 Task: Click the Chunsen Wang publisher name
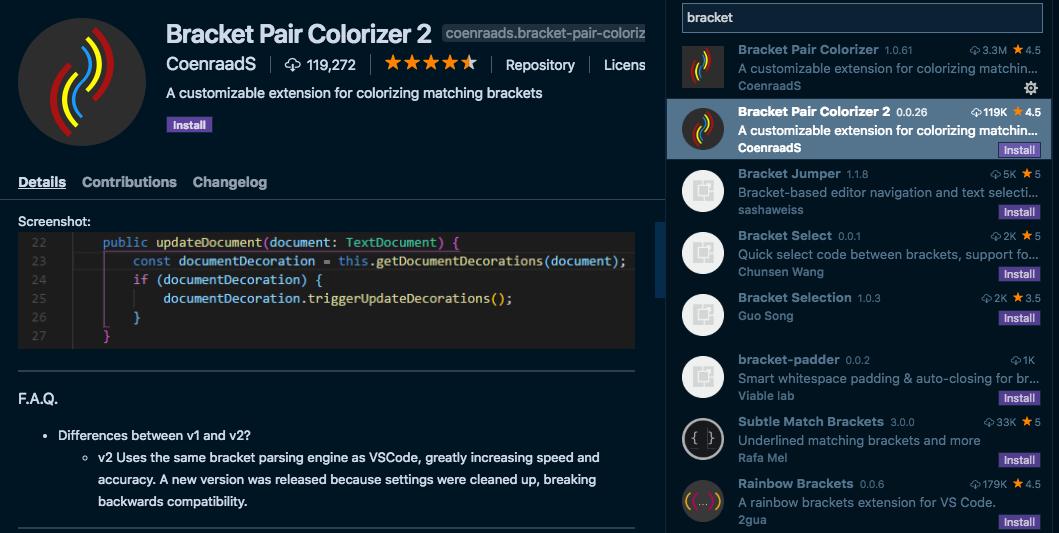(x=781, y=272)
